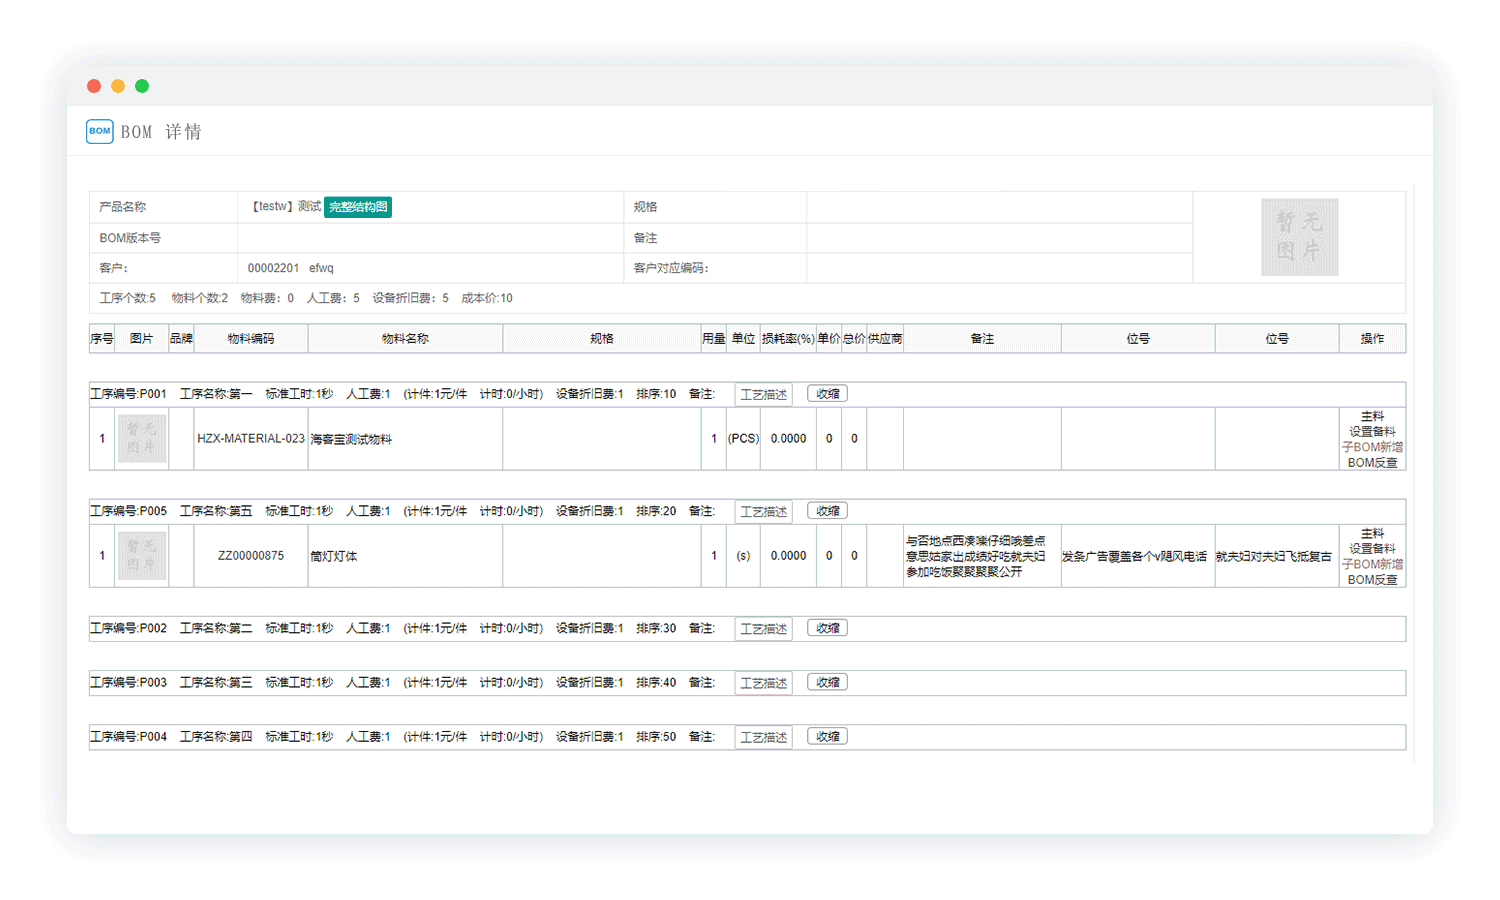Viewport: 1500px width, 900px height.
Task: Collapse process P005 with 收缩 button
Action: 827,511
